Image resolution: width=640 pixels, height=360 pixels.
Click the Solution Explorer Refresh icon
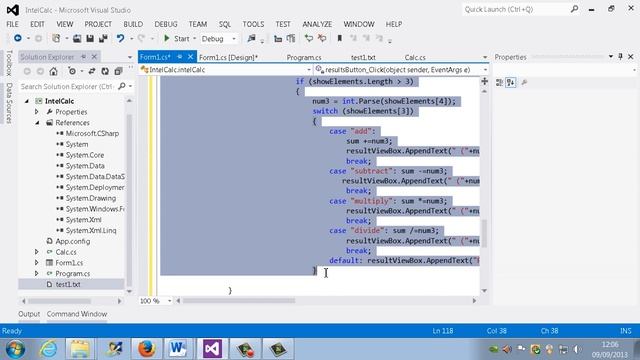click(x=105, y=71)
